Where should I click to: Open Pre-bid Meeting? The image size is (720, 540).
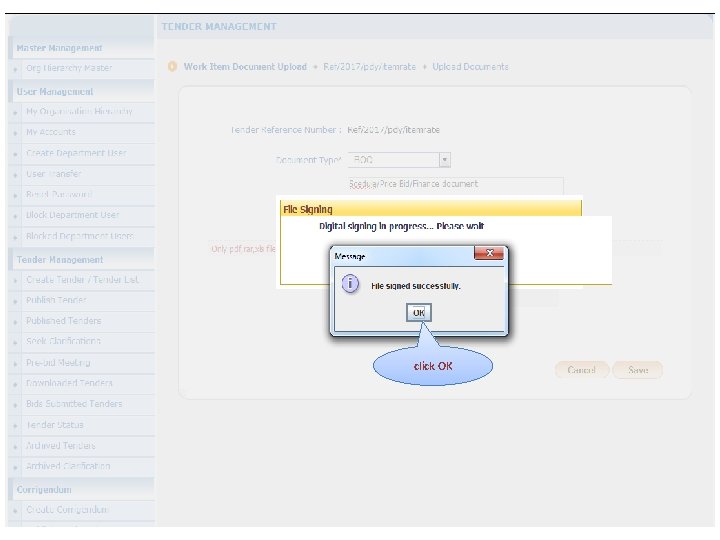58,363
